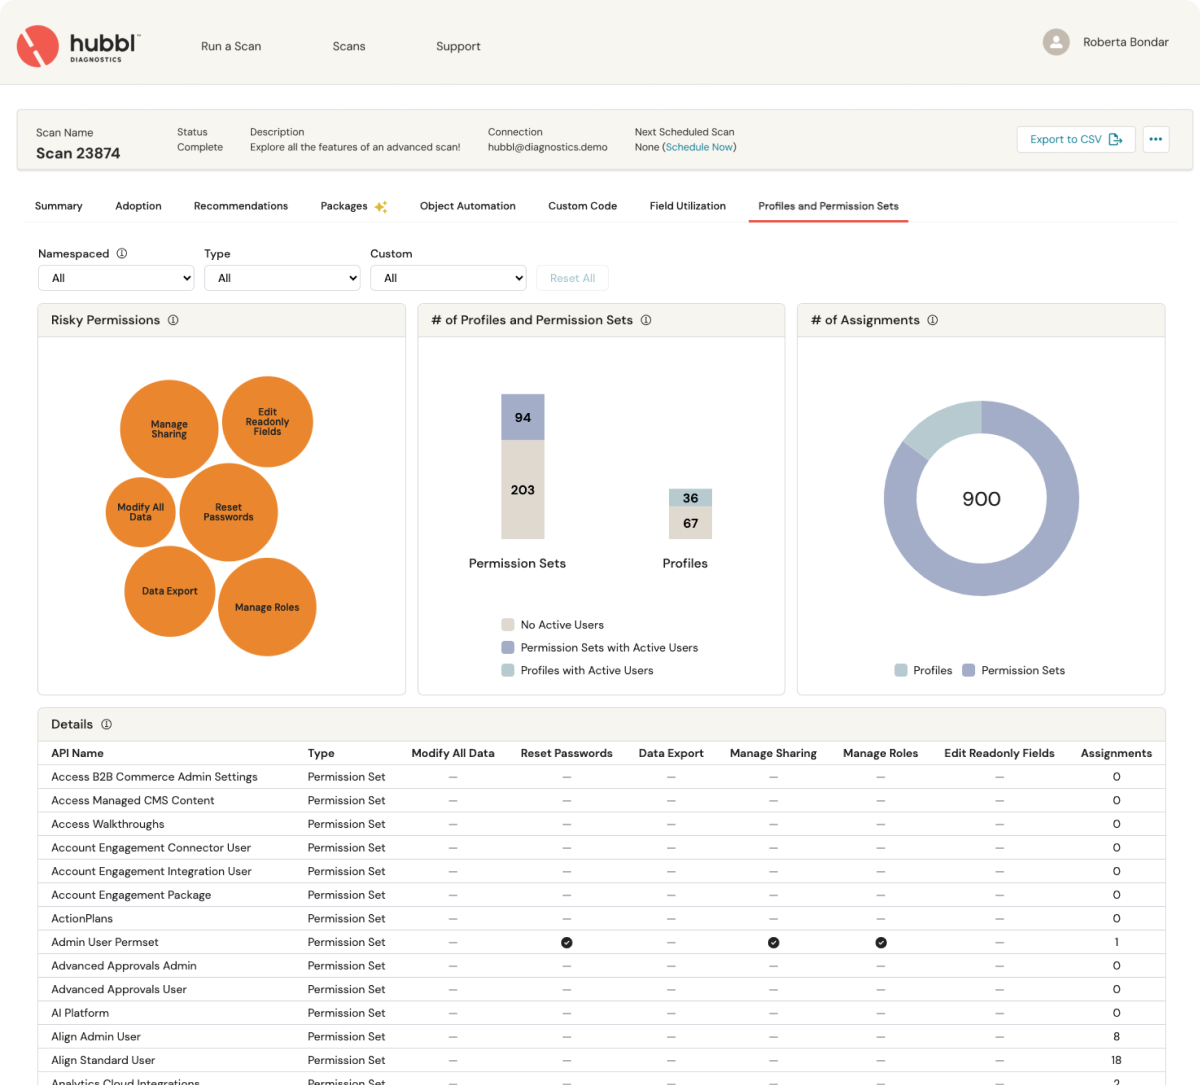Click Permission Sets swatch in Assignments legend
This screenshot has width=1200, height=1085.
pos(969,671)
